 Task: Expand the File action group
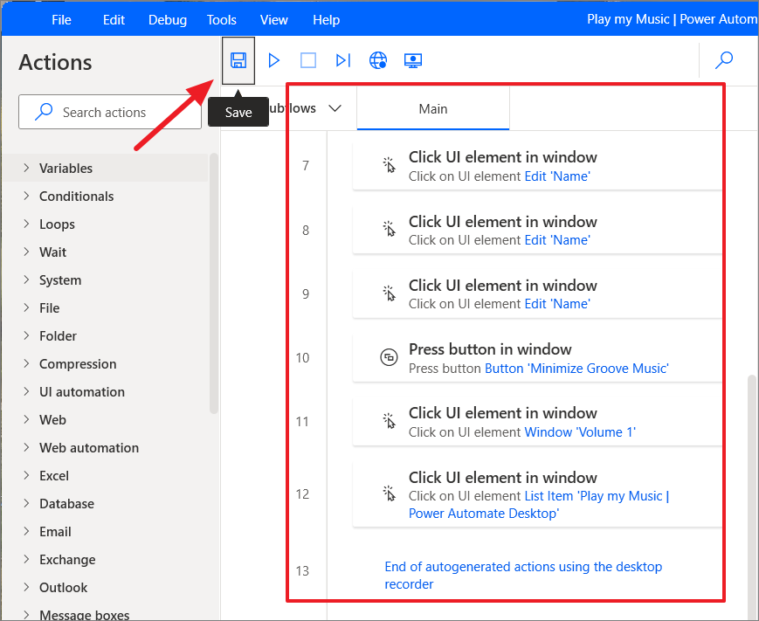[x=26, y=308]
